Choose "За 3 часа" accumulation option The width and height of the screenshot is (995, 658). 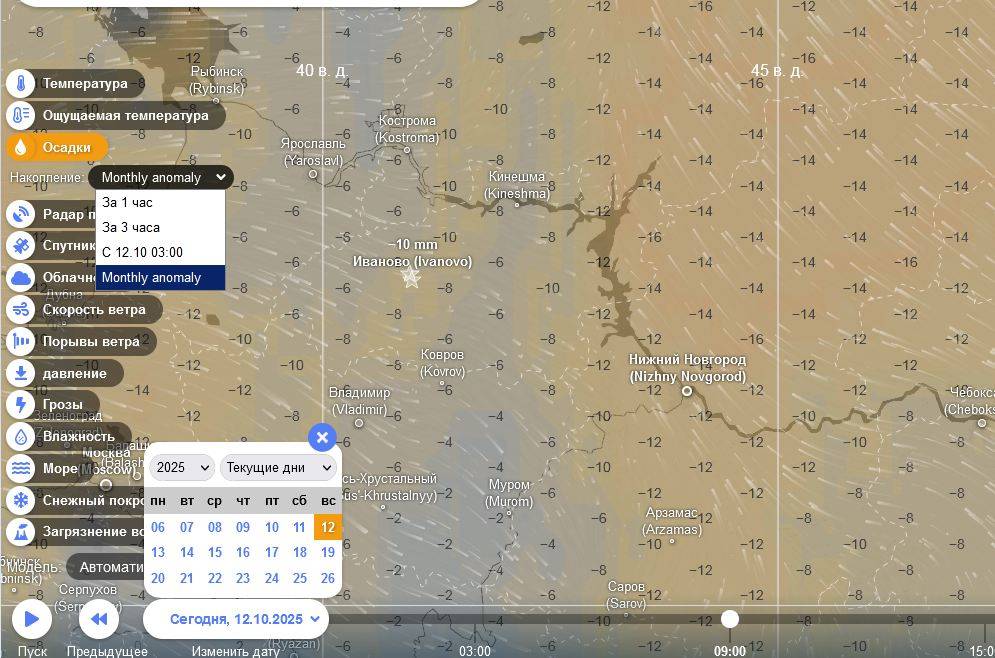coord(131,228)
